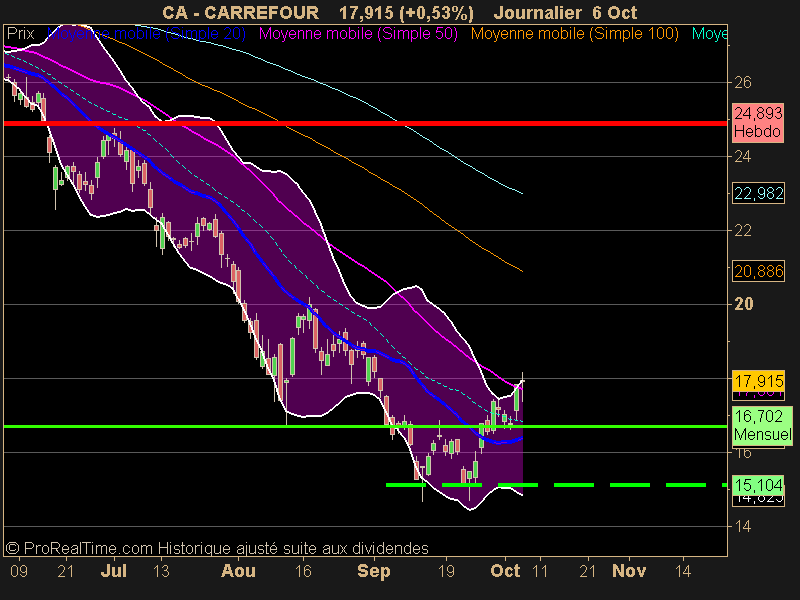
Task: Click the 26 price axis tick
Action: (743, 83)
